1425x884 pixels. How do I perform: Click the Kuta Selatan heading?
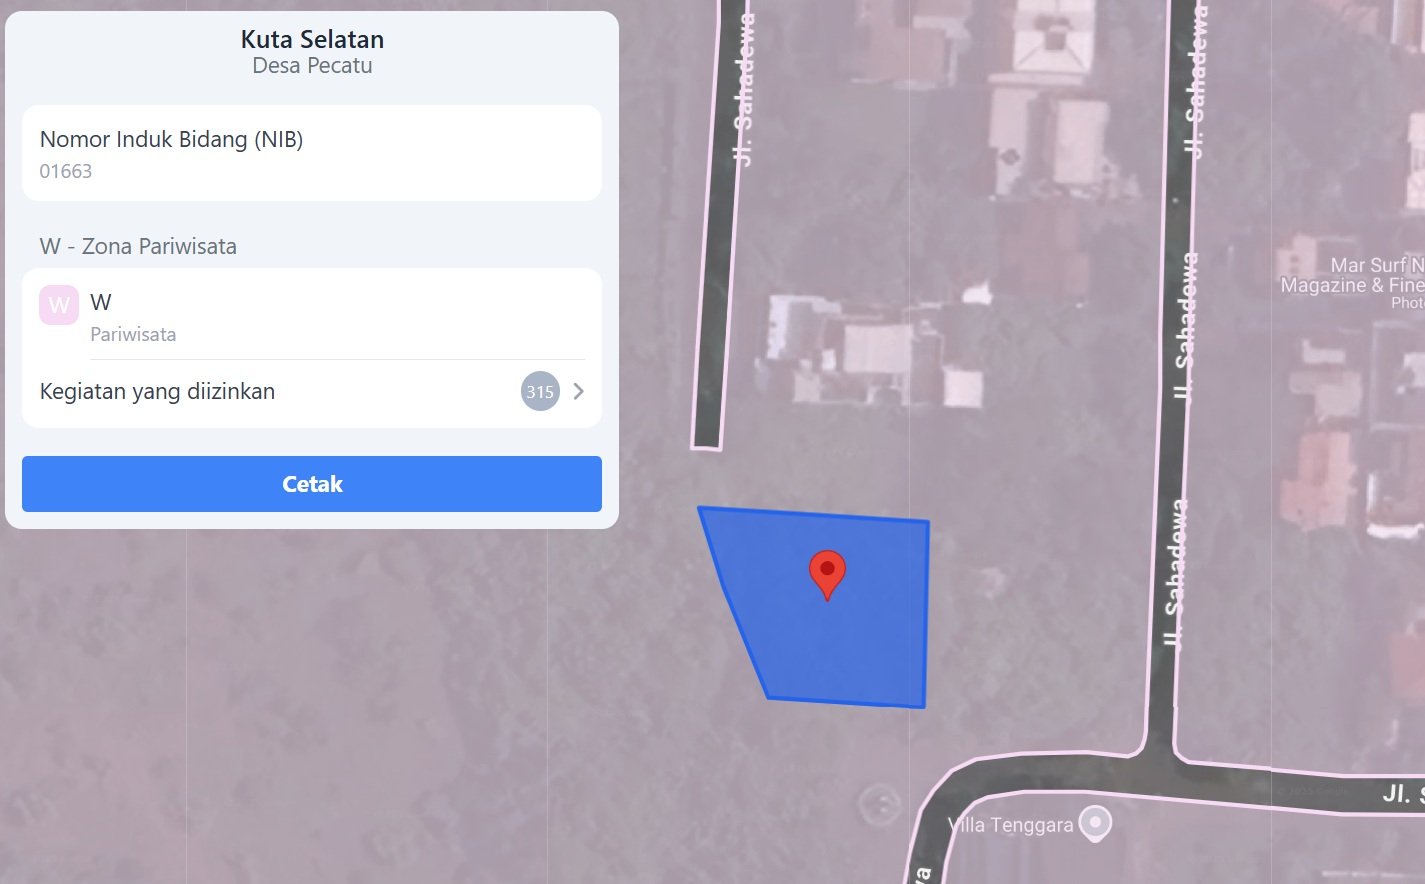coord(312,39)
